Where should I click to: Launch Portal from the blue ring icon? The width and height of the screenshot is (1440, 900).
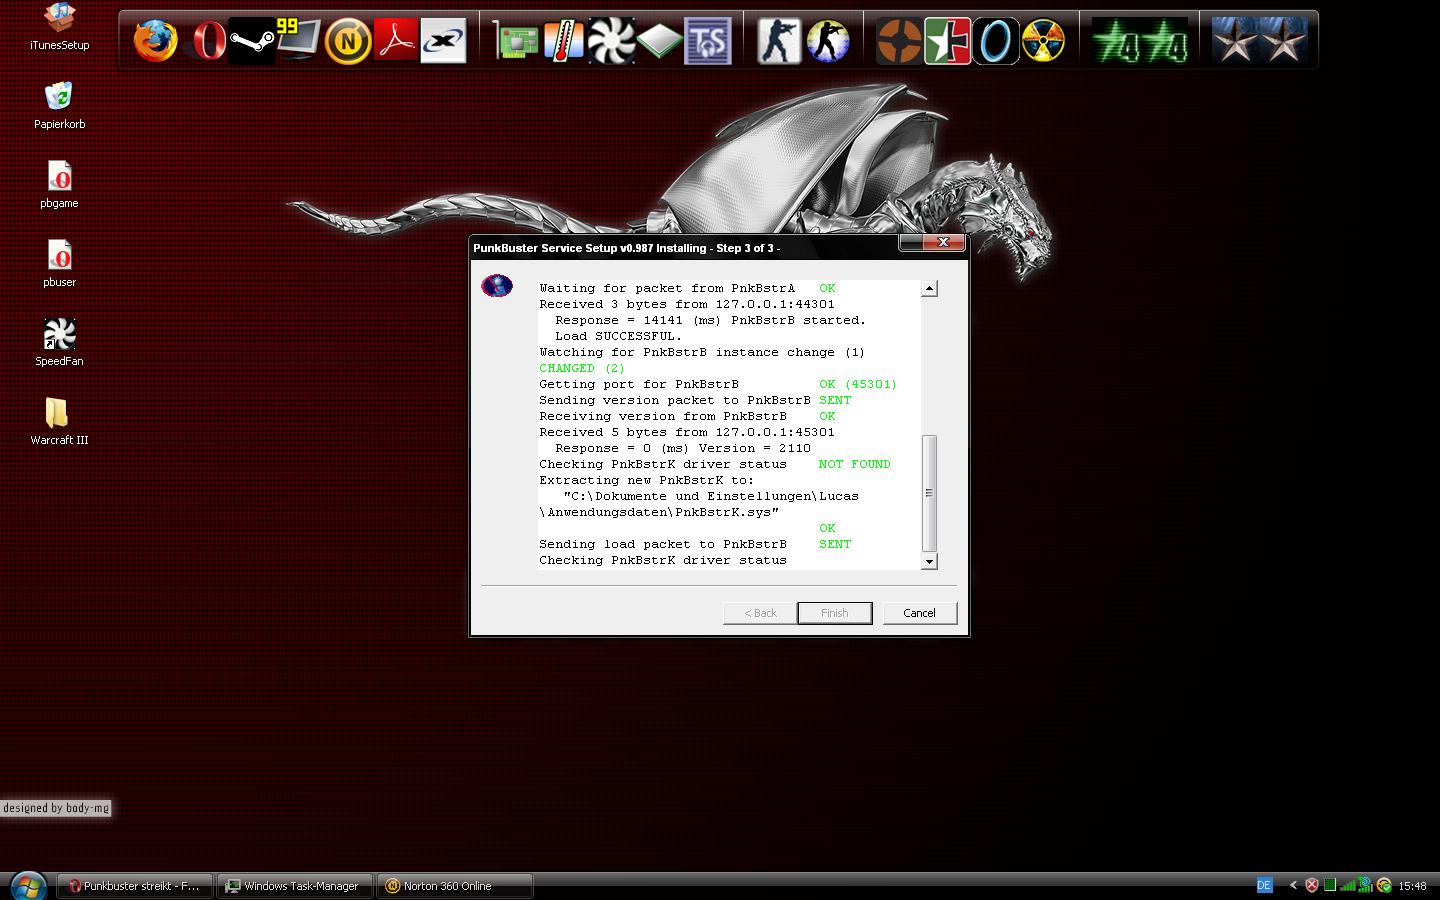coord(995,41)
